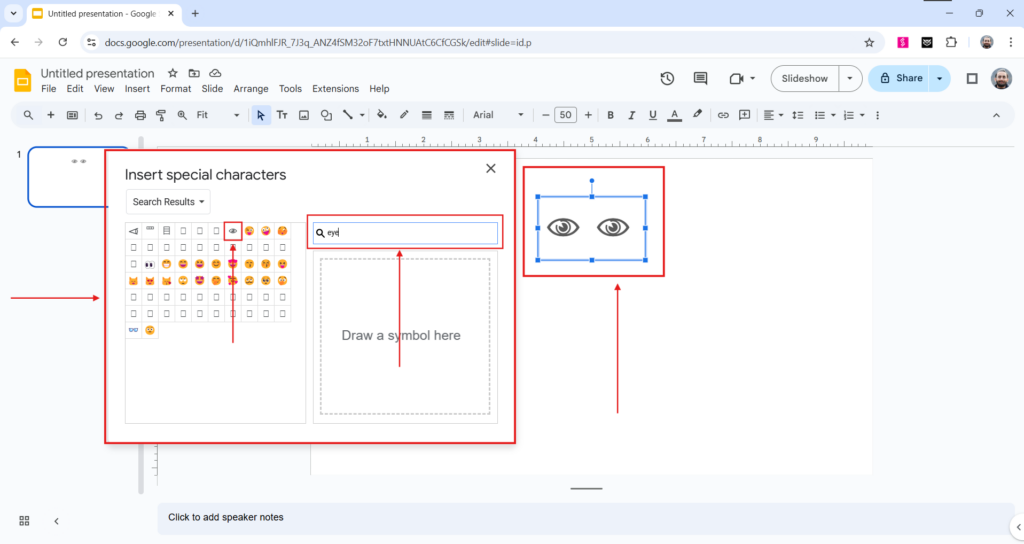
Task: Click the Insert link icon
Action: click(723, 115)
